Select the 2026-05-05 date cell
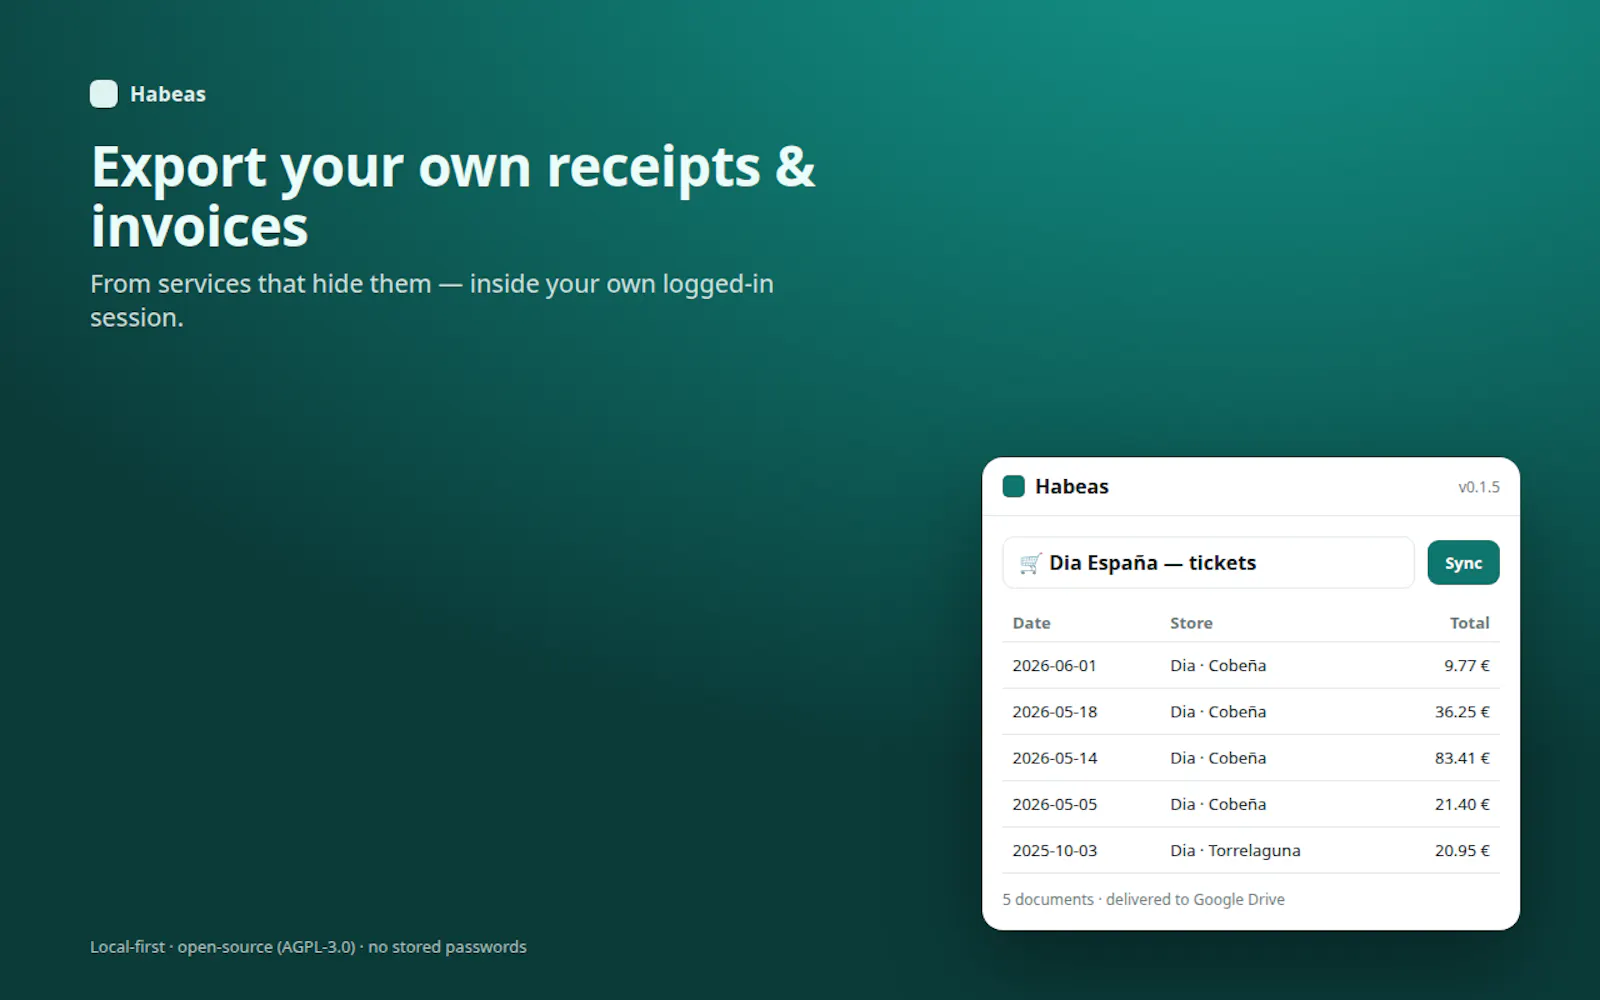Screen dimensions: 1600x1000 (1054, 804)
